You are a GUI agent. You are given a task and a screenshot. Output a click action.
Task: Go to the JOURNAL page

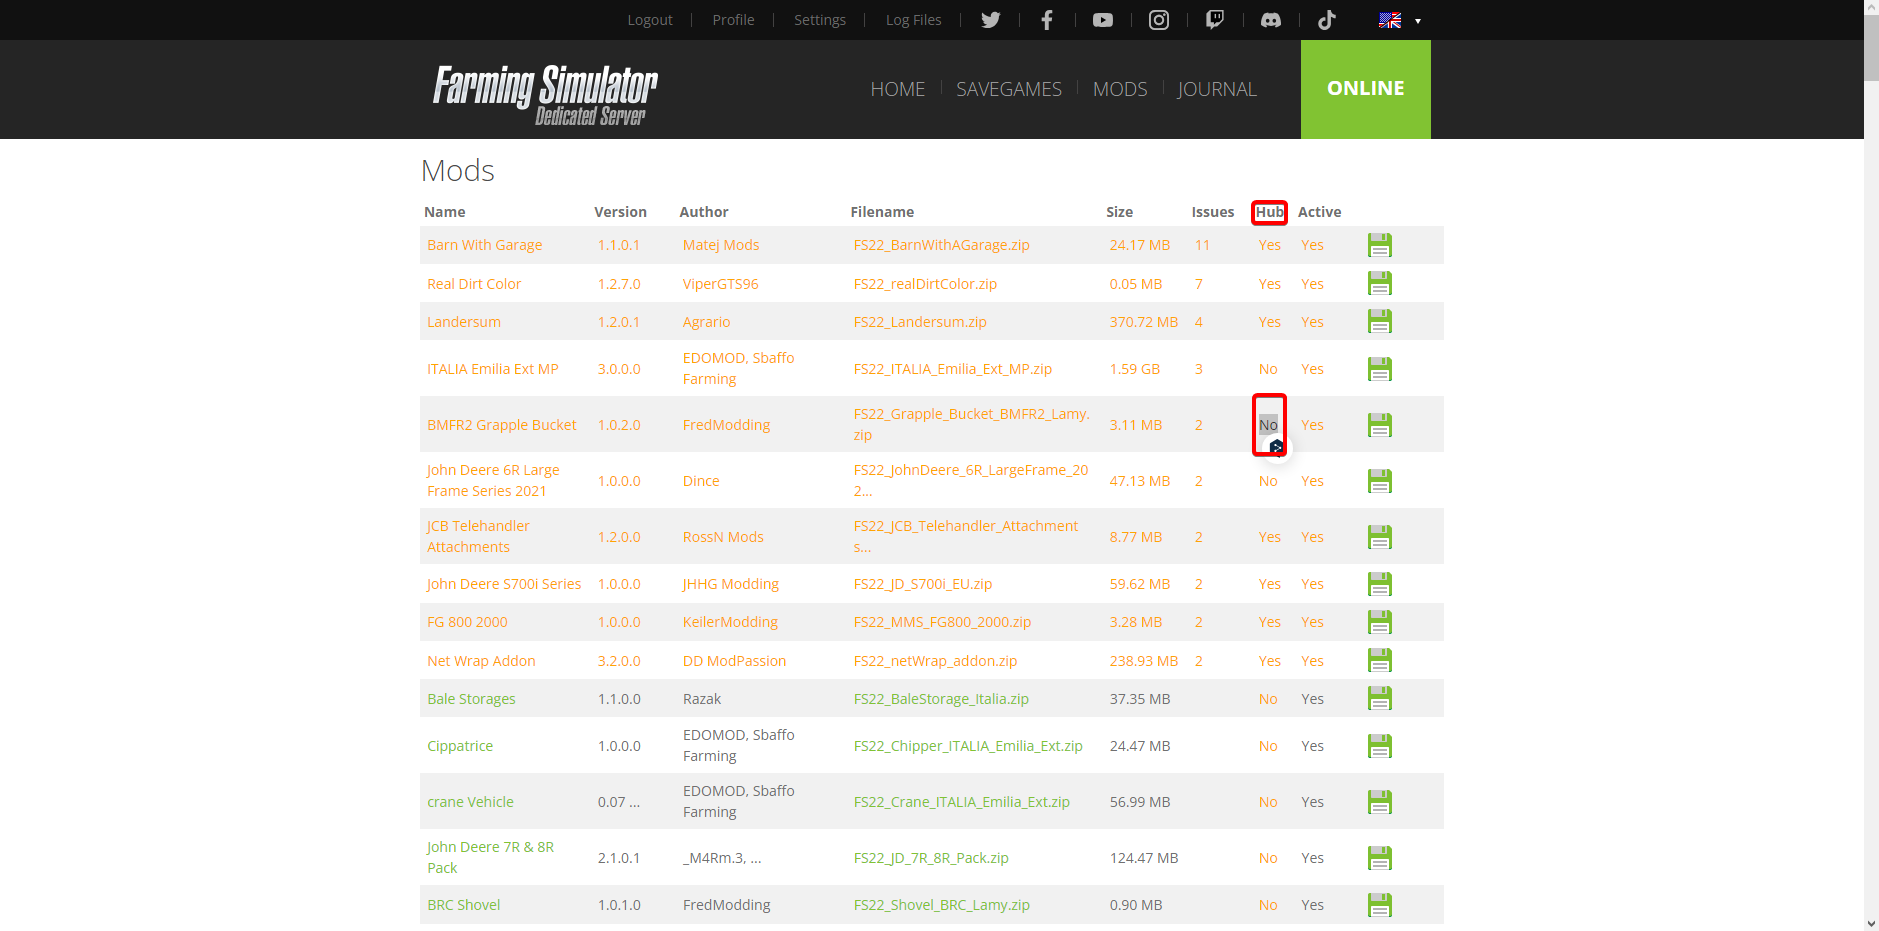coord(1216,89)
